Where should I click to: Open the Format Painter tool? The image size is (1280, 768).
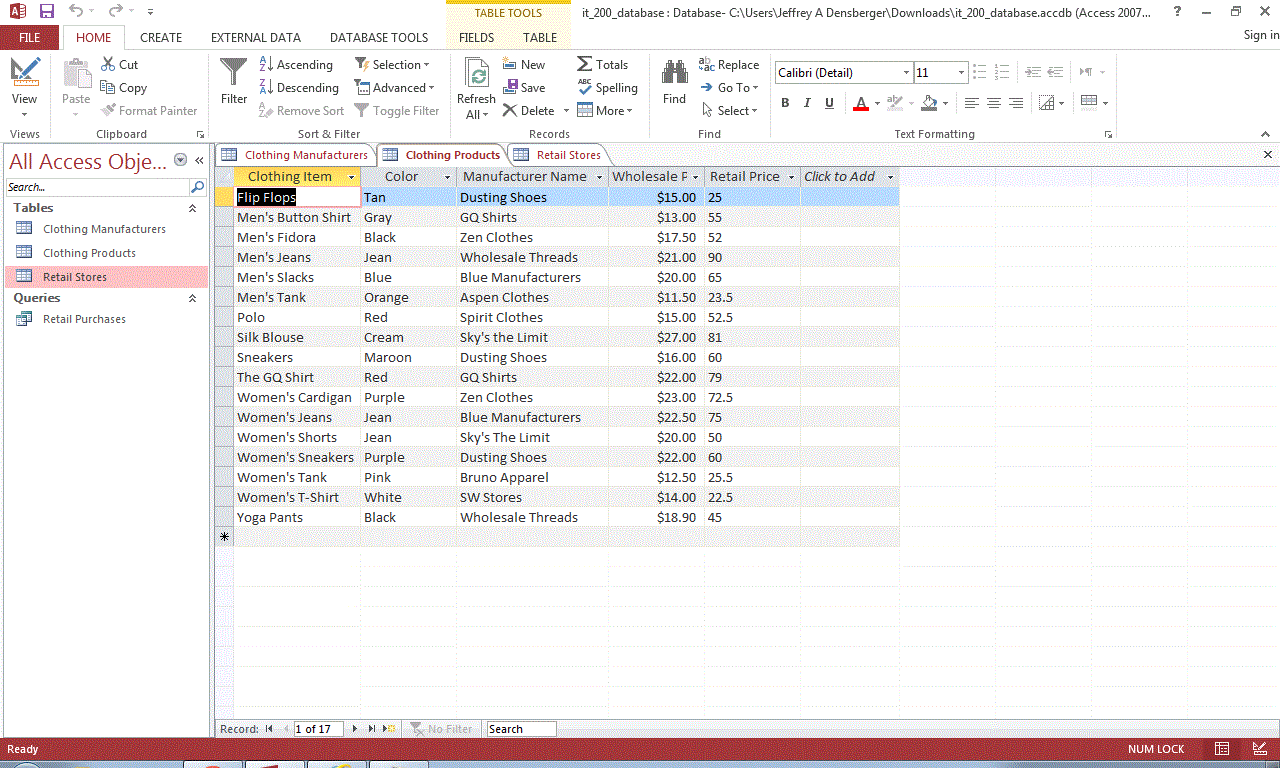pyautogui.click(x=149, y=110)
